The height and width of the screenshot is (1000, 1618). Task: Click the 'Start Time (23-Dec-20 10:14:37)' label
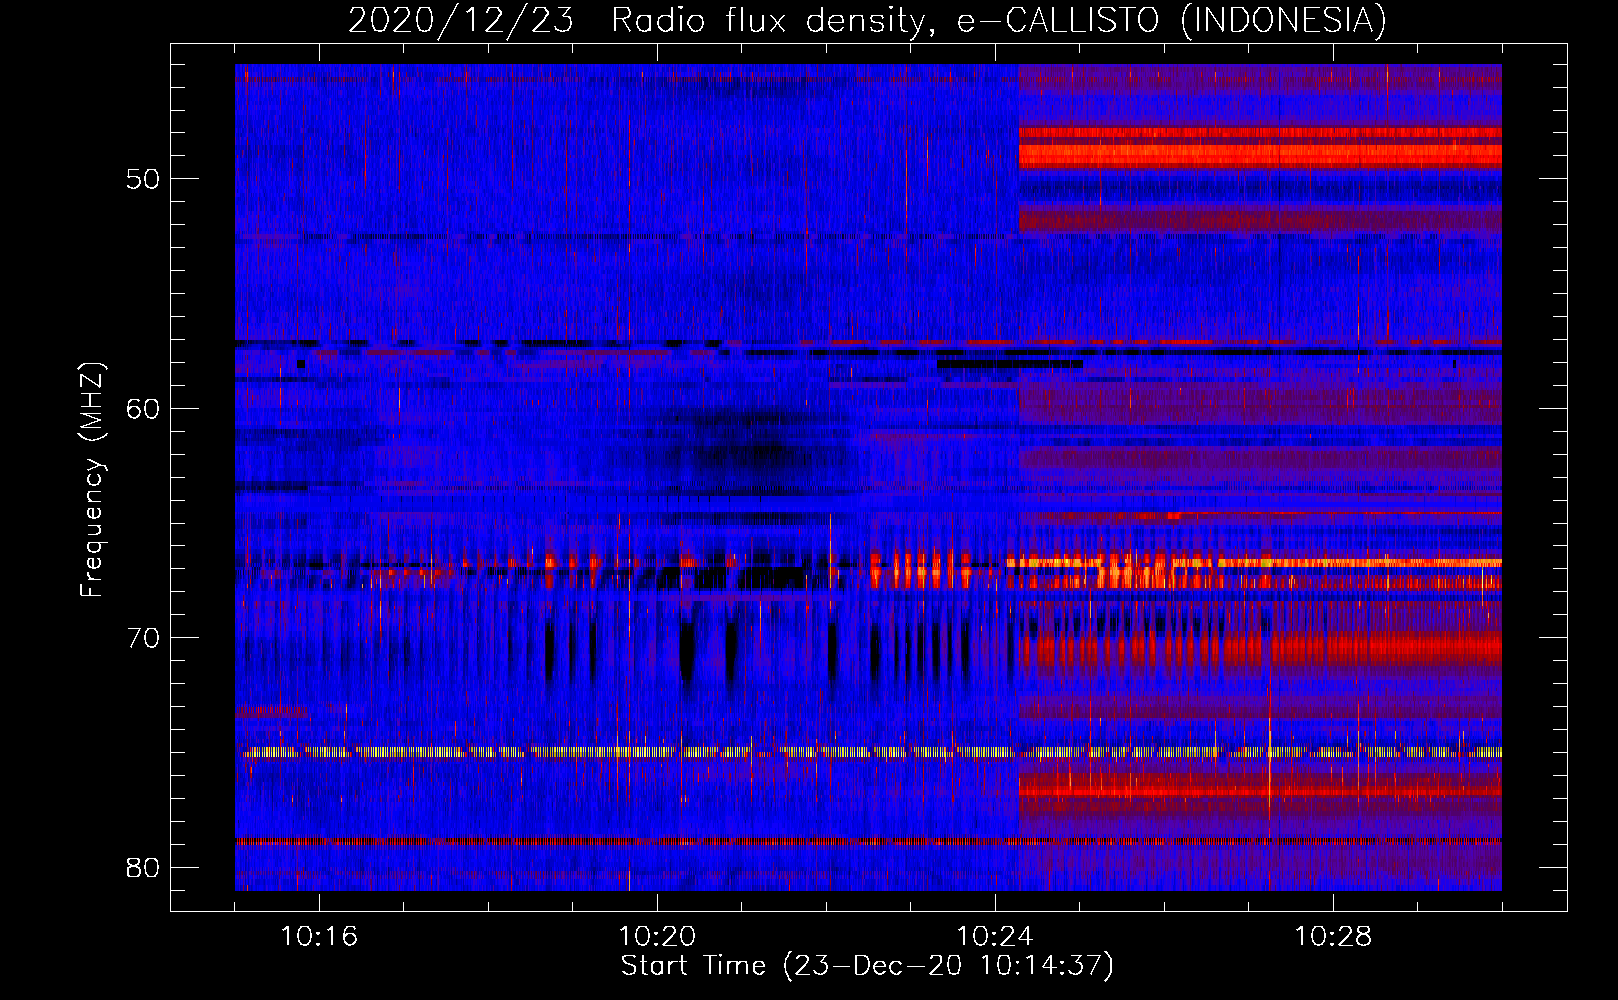pos(867,966)
